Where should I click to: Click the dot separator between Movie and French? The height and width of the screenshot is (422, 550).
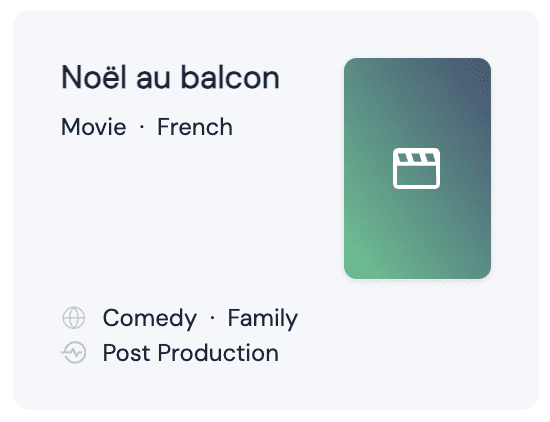142,127
